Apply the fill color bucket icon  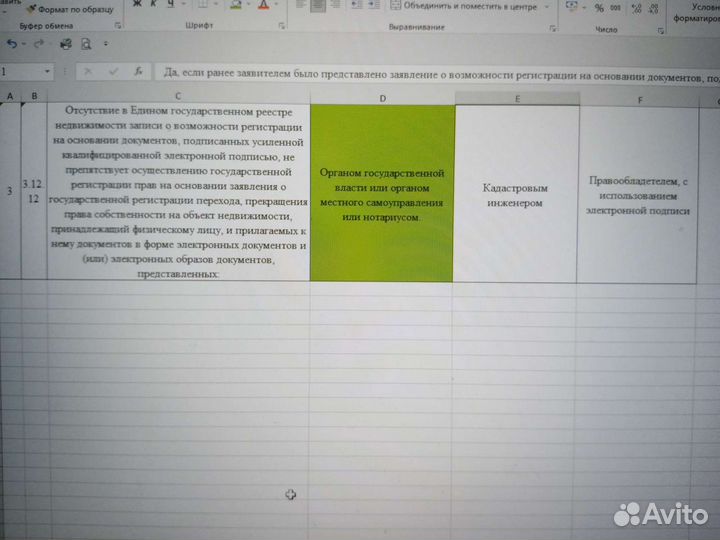236,5
